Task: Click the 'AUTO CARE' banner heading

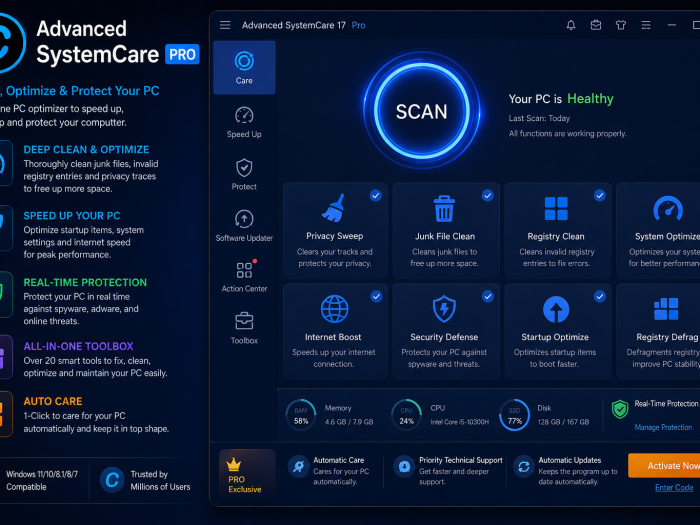Action: (x=53, y=401)
